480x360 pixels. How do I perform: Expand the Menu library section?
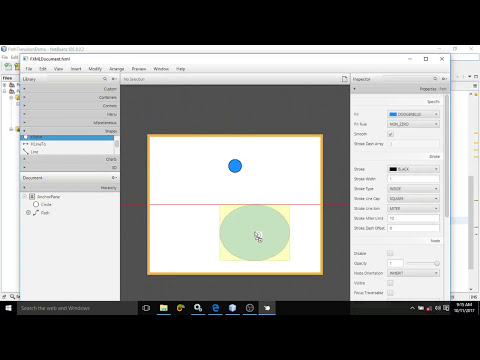point(70,114)
